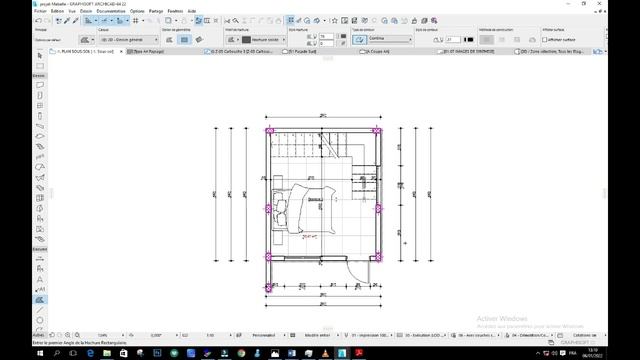Click the contour pen color swatch
This screenshot has width=640, height=360.
[469, 40]
